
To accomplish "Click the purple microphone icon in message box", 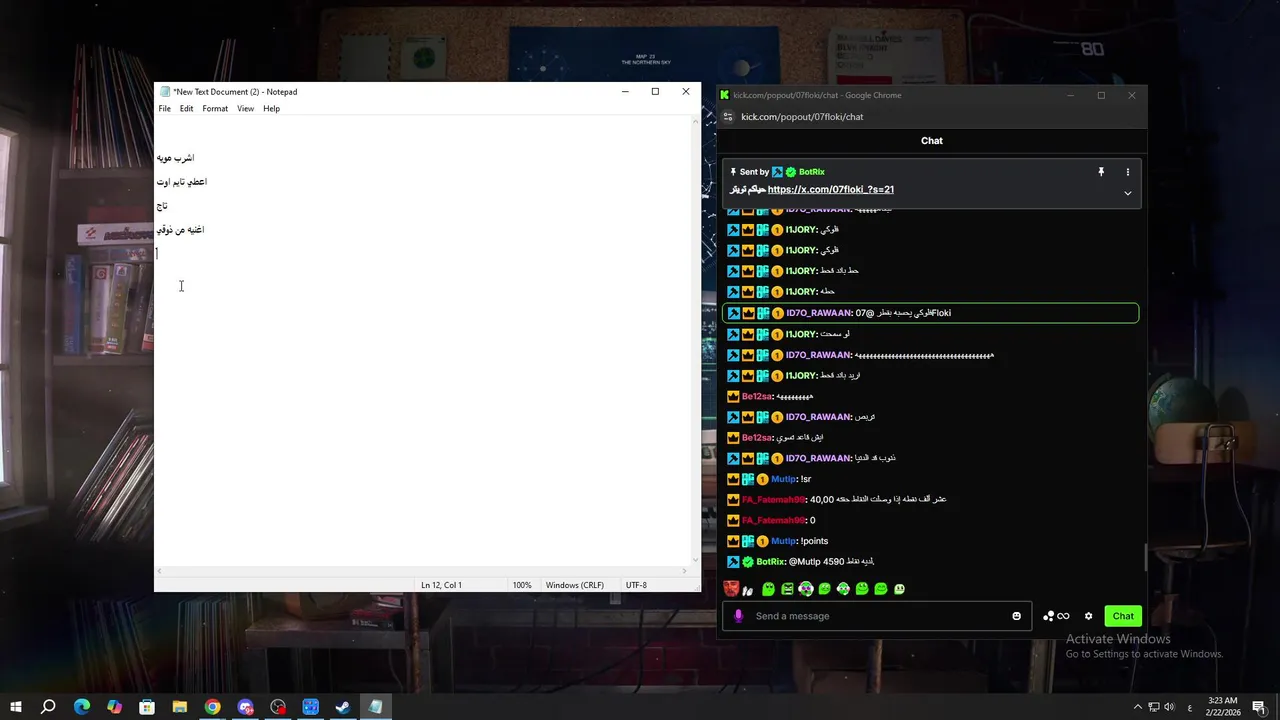I will 739,616.
